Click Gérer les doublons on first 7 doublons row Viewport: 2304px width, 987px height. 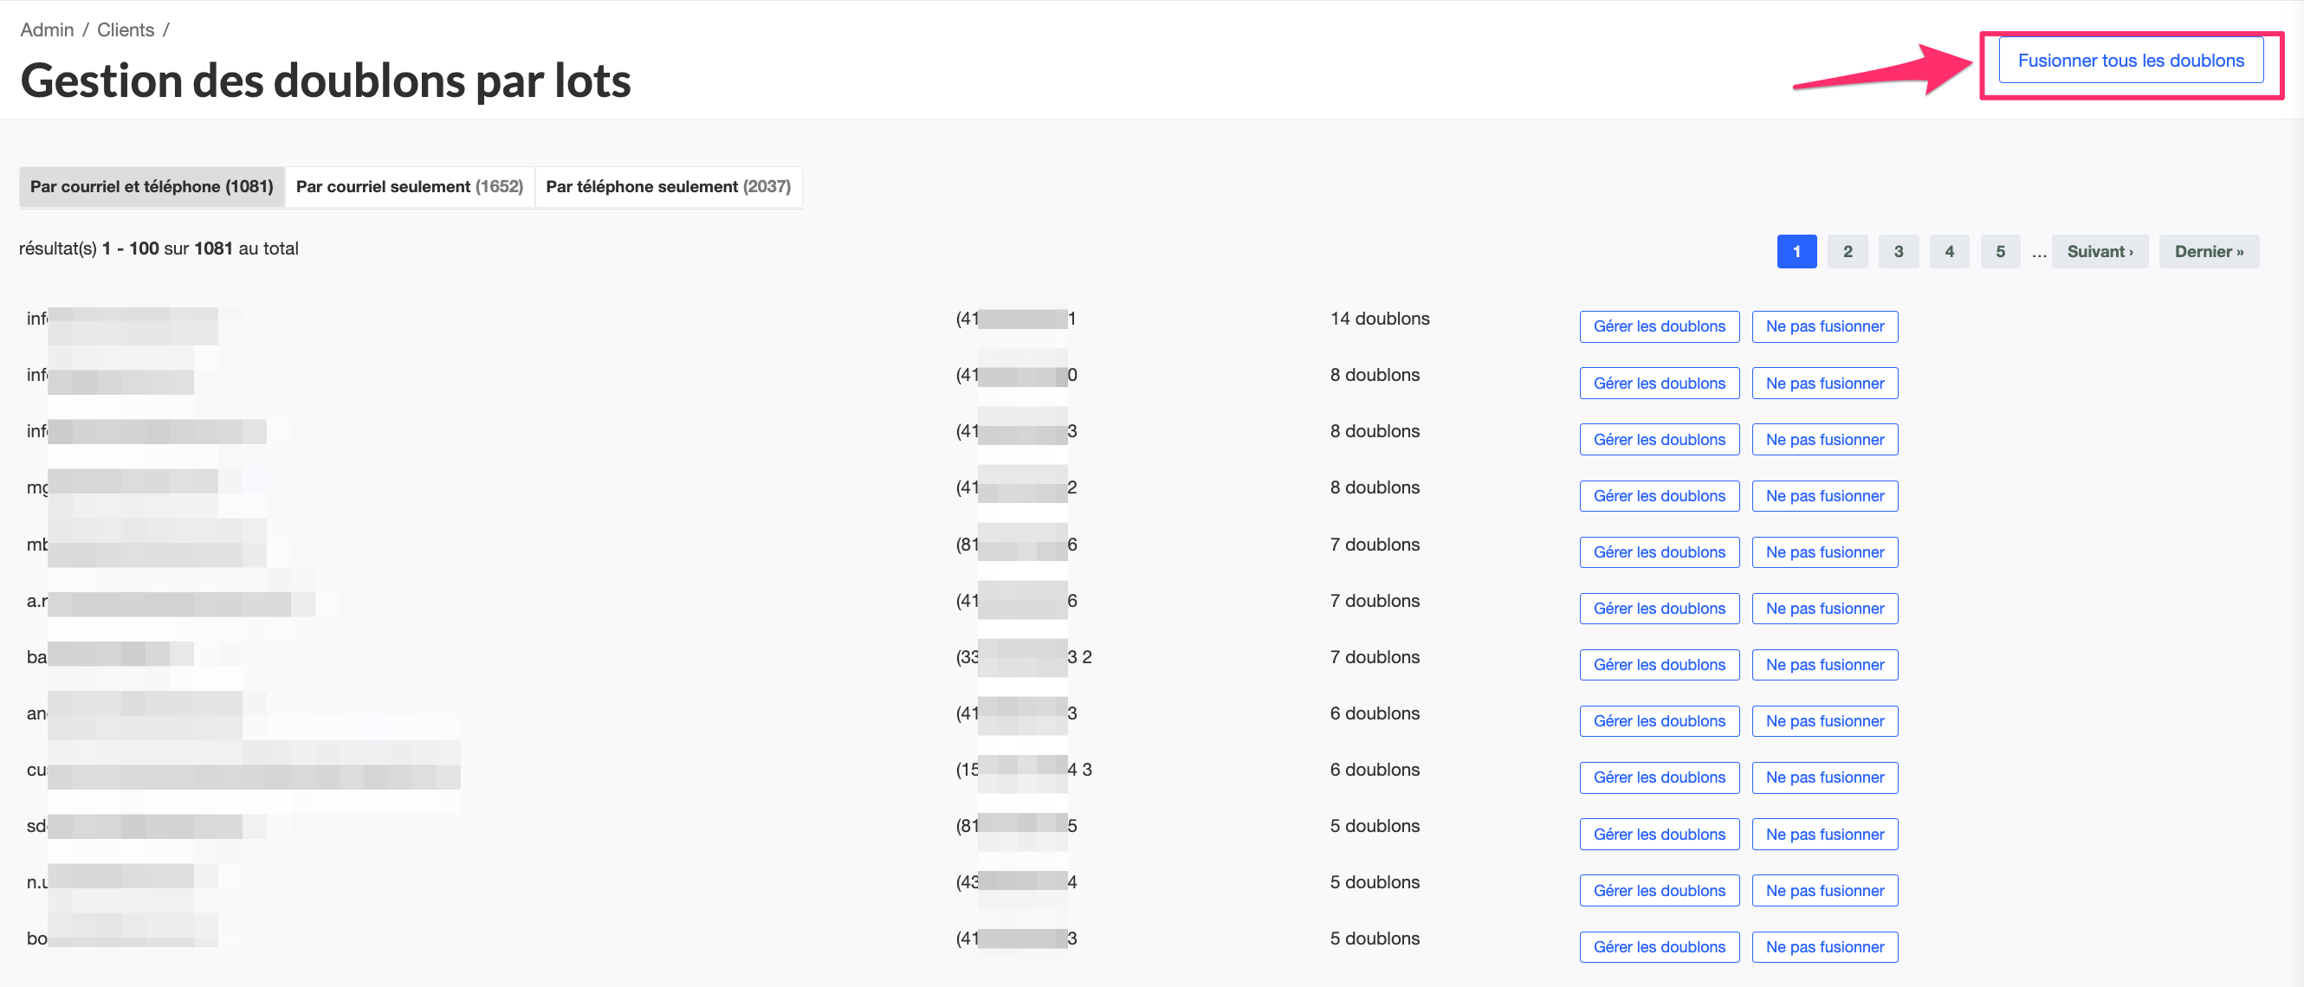coord(1659,552)
